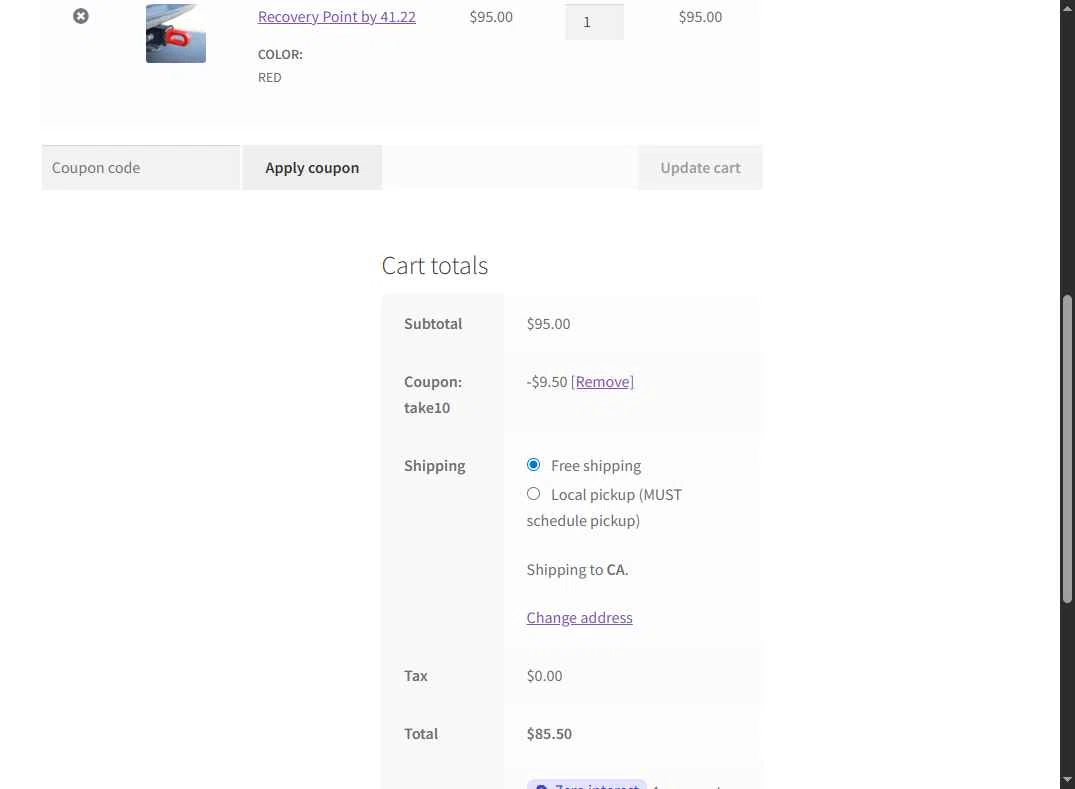This screenshot has height=789, width=1075.
Task: Open the Change address link
Action: pyautogui.click(x=579, y=618)
